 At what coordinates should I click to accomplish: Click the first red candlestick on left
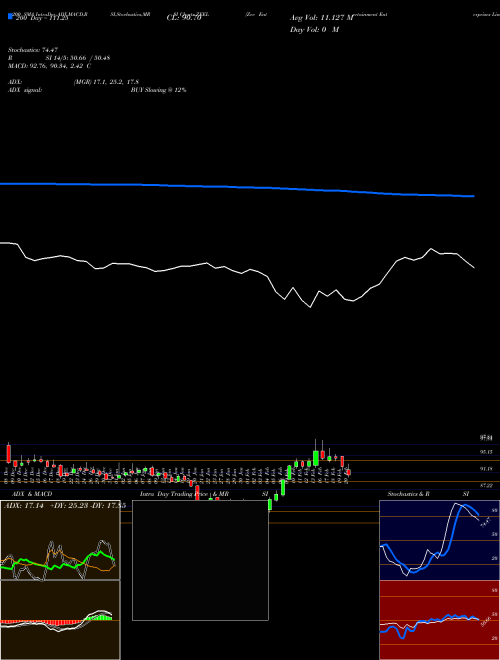coord(8,454)
